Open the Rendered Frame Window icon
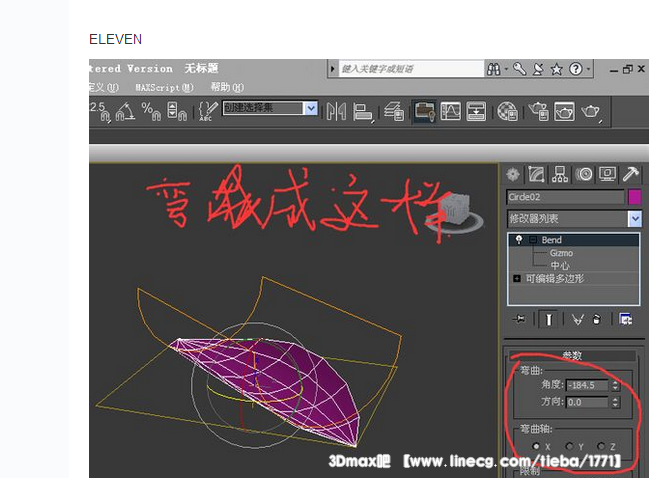 coord(564,111)
